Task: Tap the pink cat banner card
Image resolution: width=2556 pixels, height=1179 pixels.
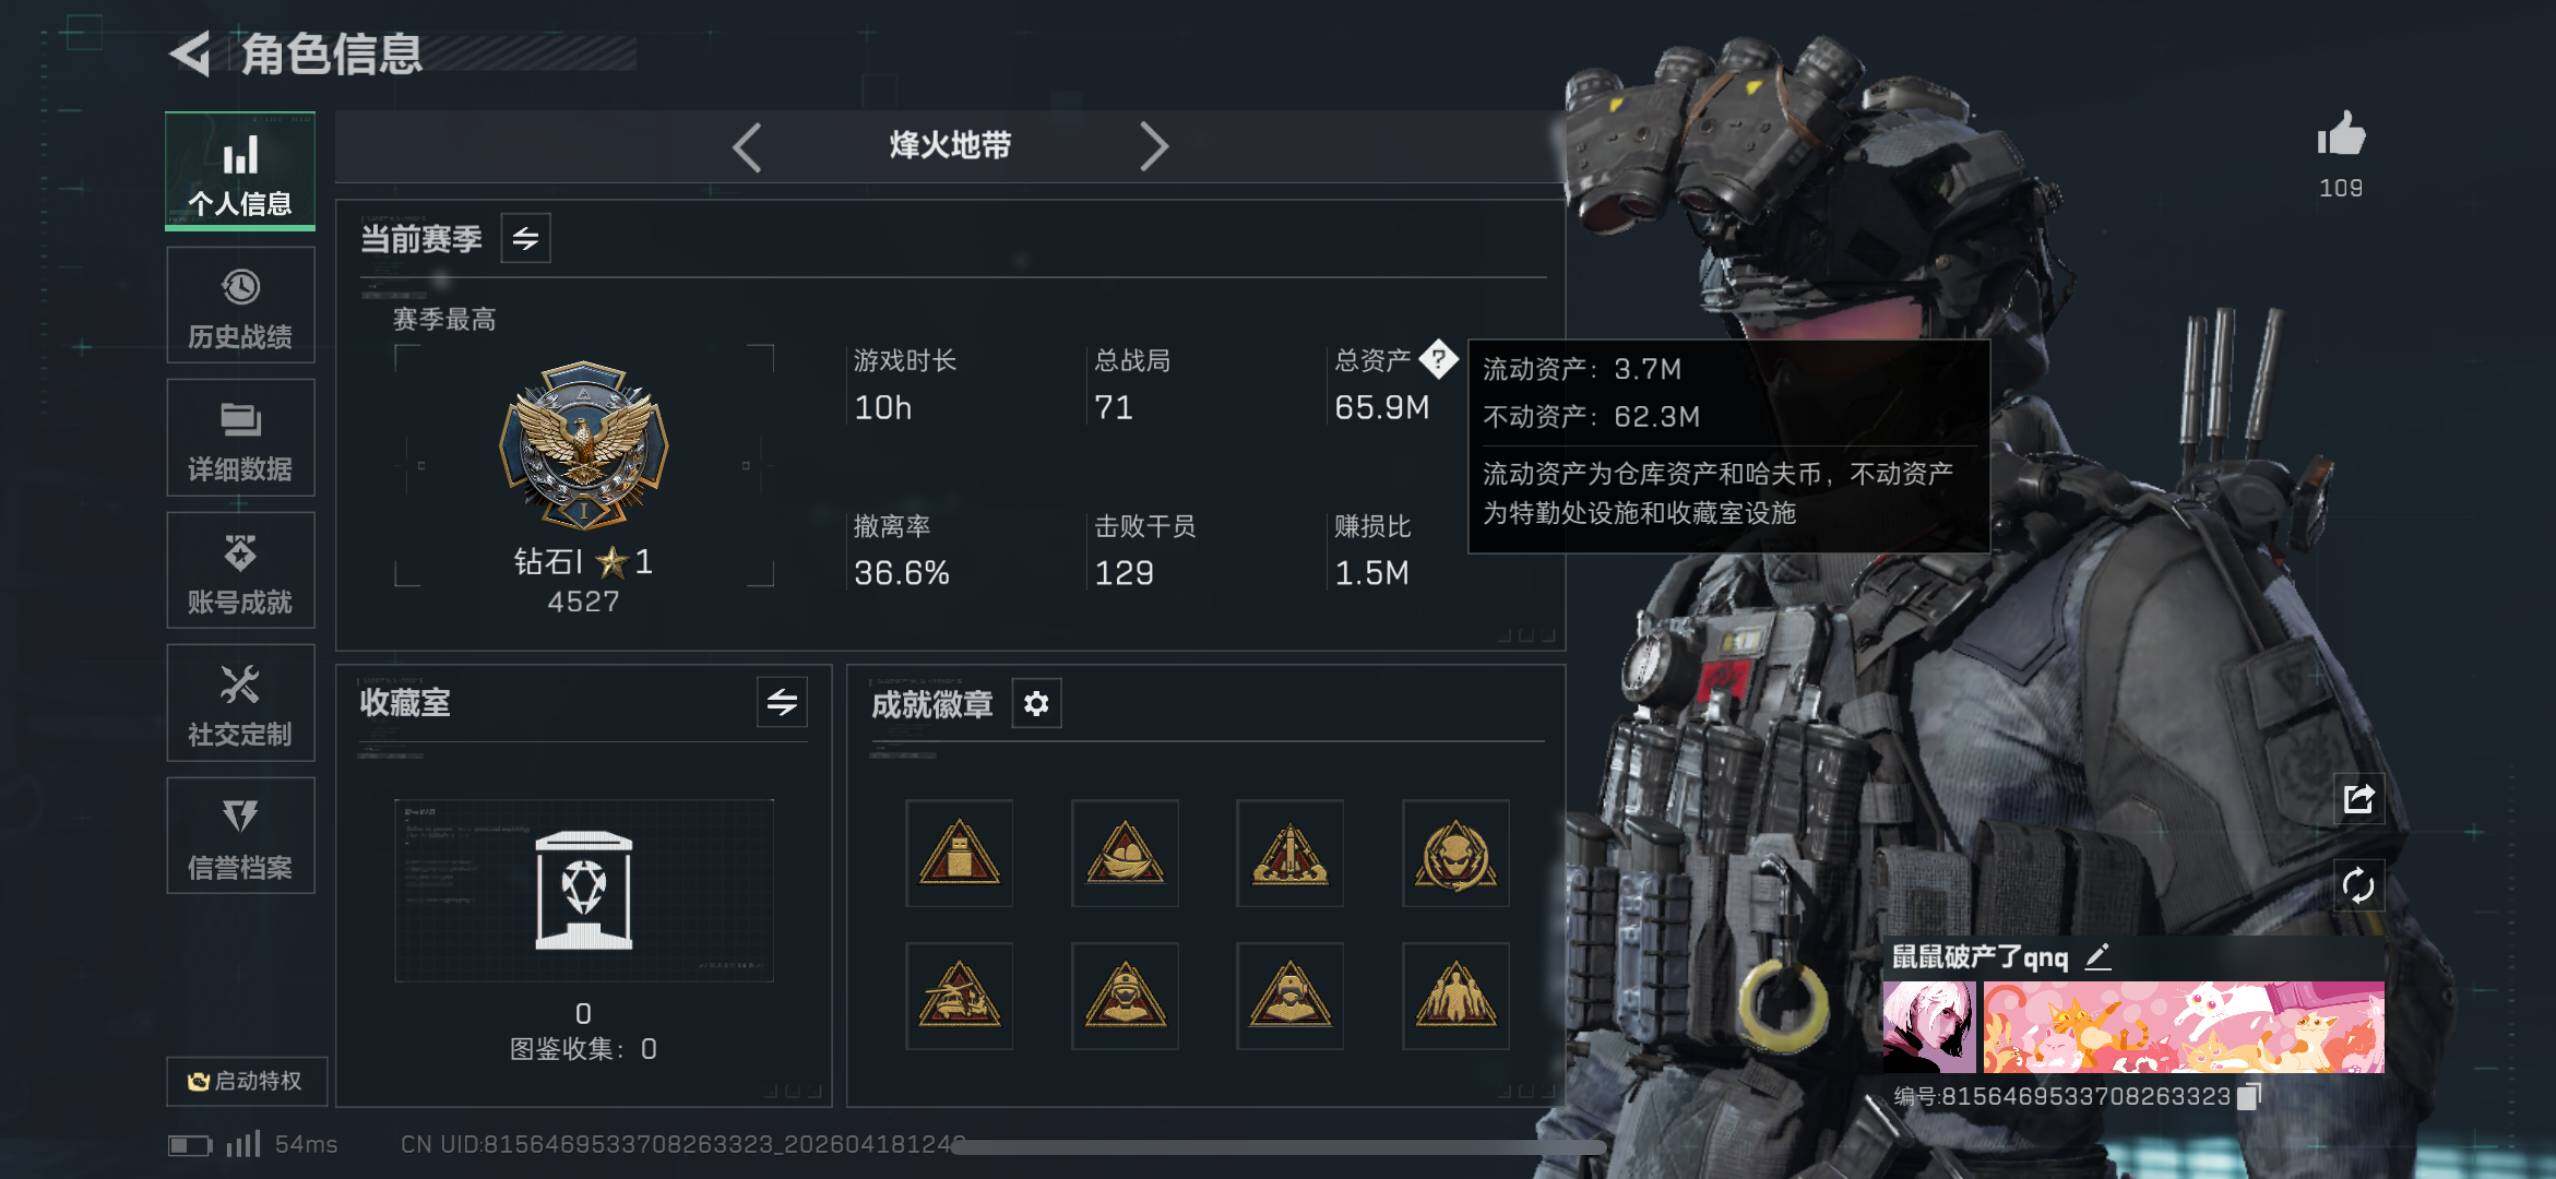Action: coord(2184,1027)
